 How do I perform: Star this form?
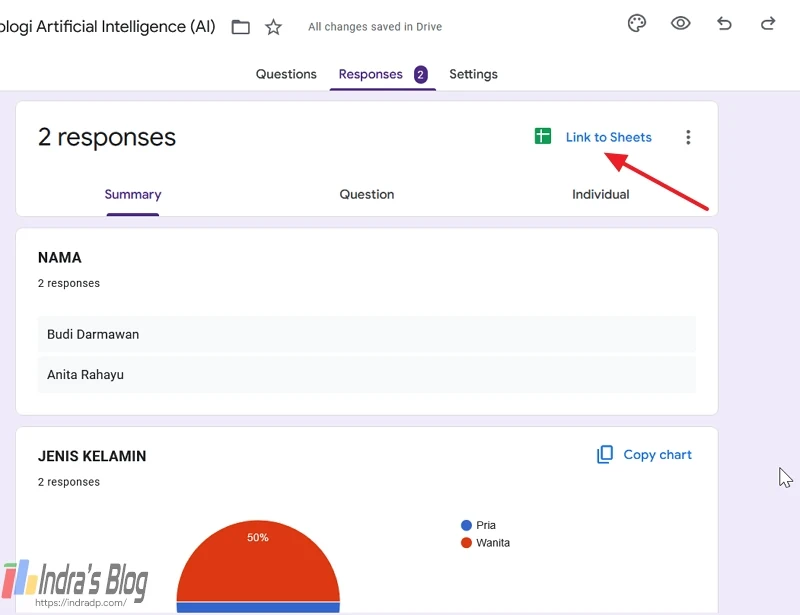[273, 27]
